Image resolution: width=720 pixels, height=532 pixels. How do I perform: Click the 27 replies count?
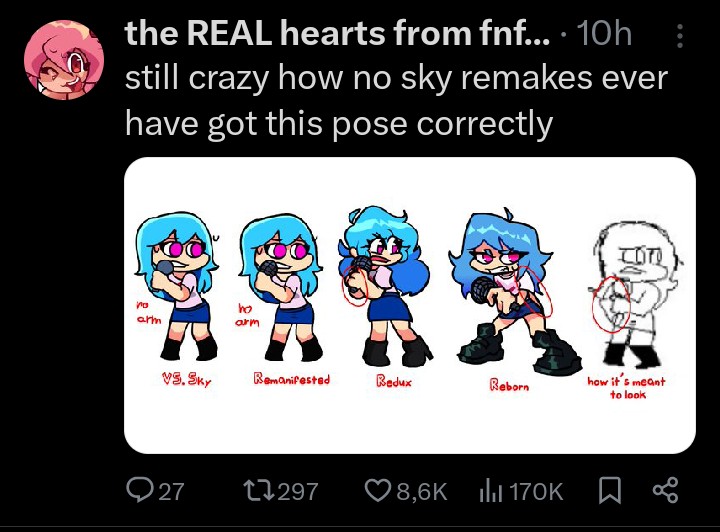(x=172, y=491)
